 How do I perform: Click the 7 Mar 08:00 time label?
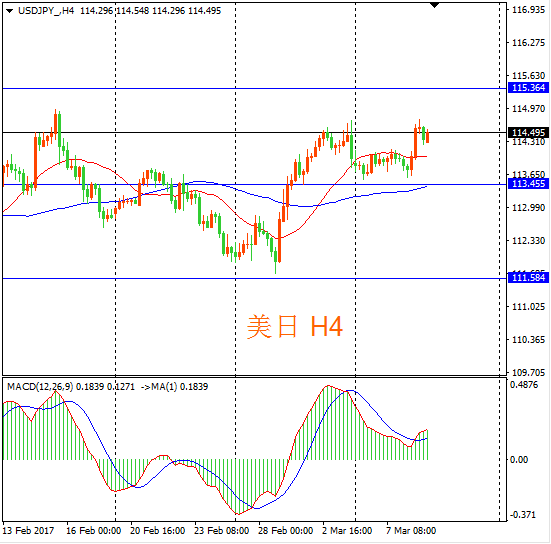click(411, 530)
